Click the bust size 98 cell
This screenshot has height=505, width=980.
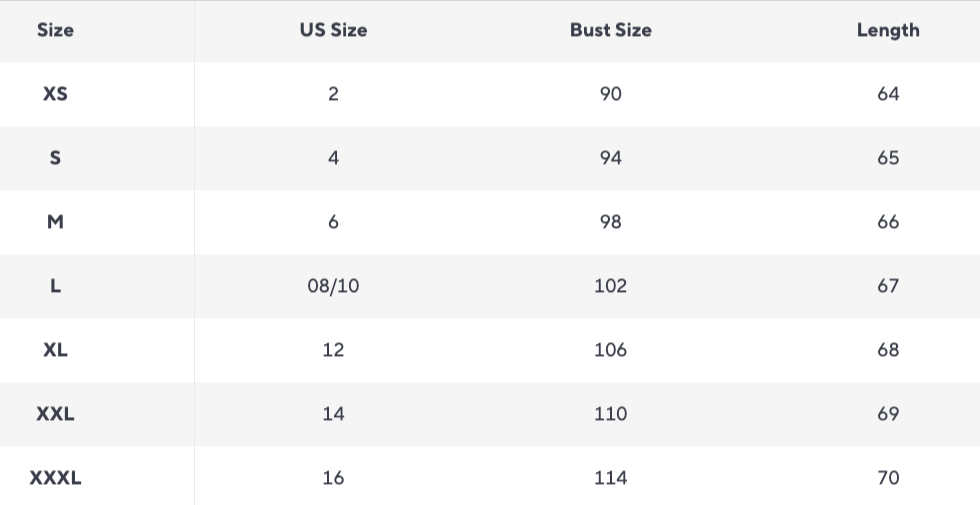pyautogui.click(x=610, y=222)
